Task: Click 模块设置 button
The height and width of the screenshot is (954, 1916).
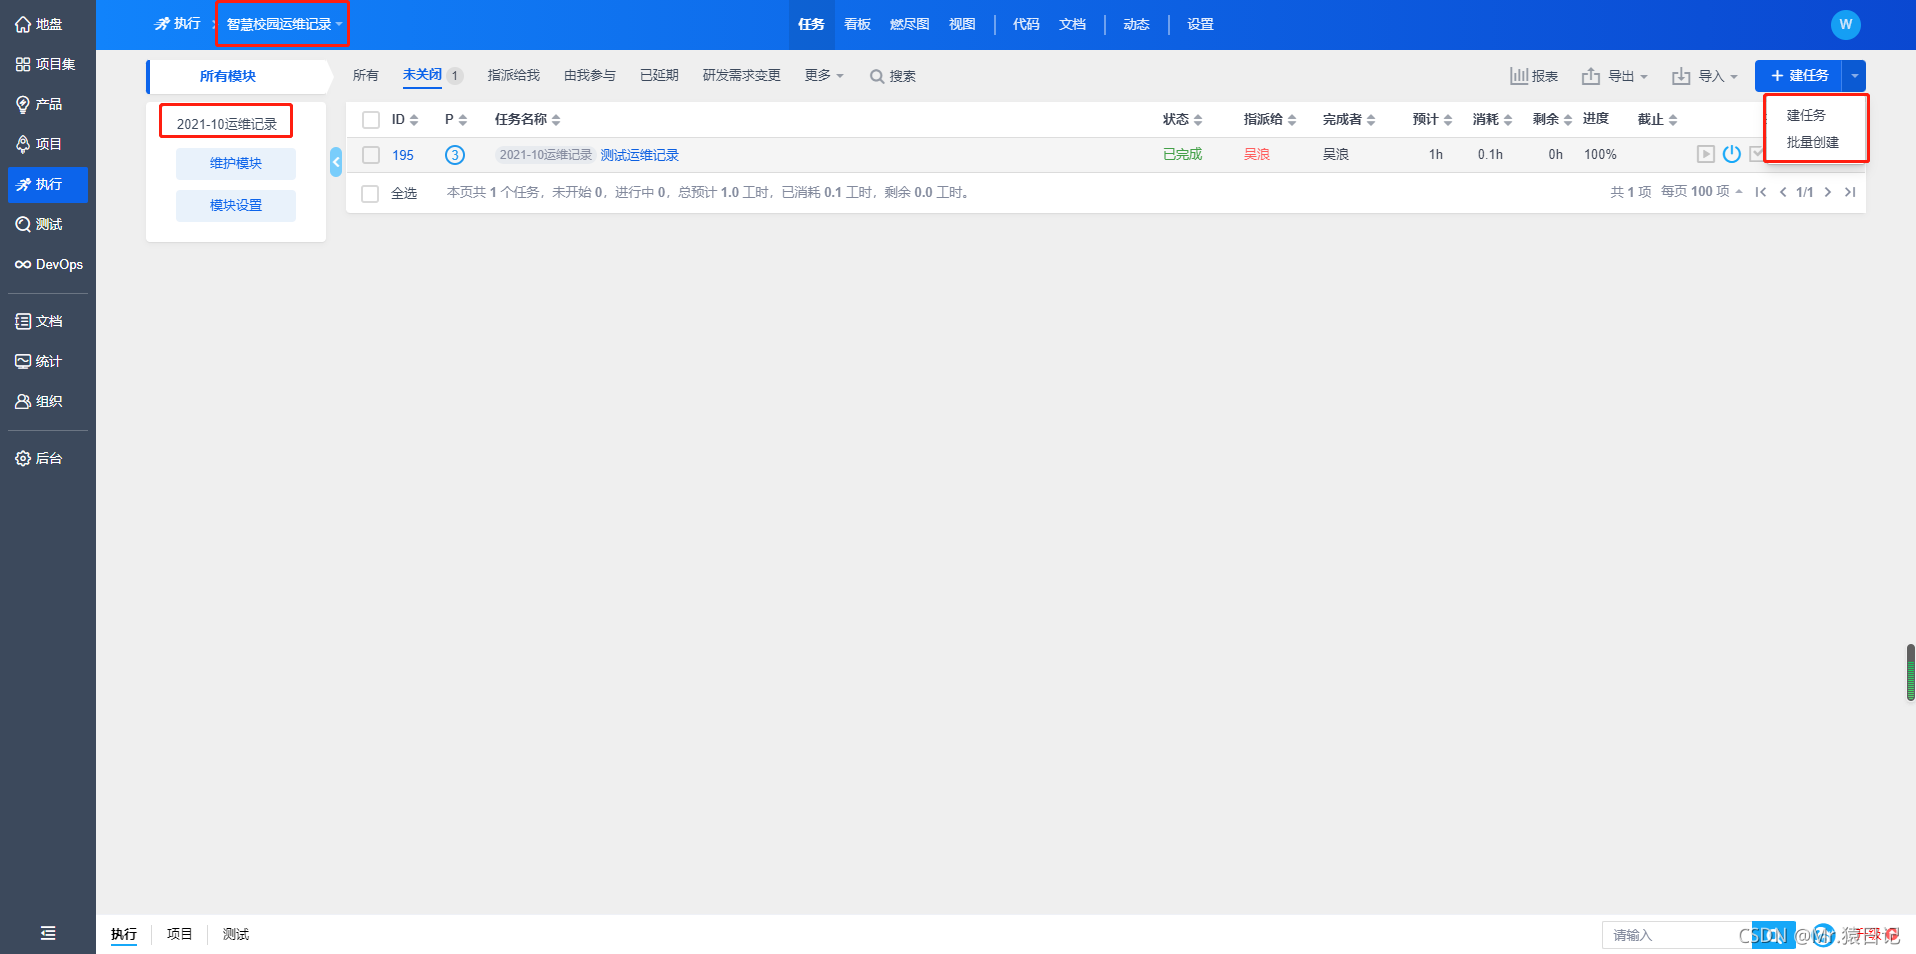Action: click(x=236, y=206)
